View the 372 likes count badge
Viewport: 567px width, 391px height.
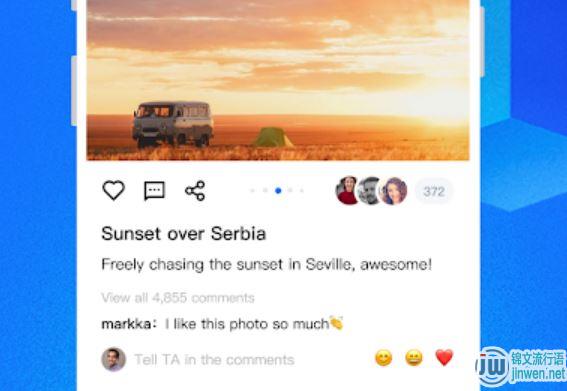click(434, 191)
